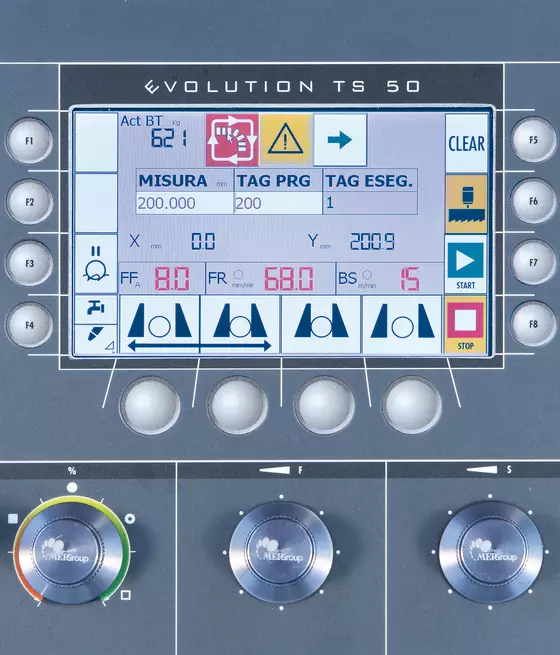Open the yellow warning triangle alert
The image size is (560, 655).
click(x=286, y=140)
